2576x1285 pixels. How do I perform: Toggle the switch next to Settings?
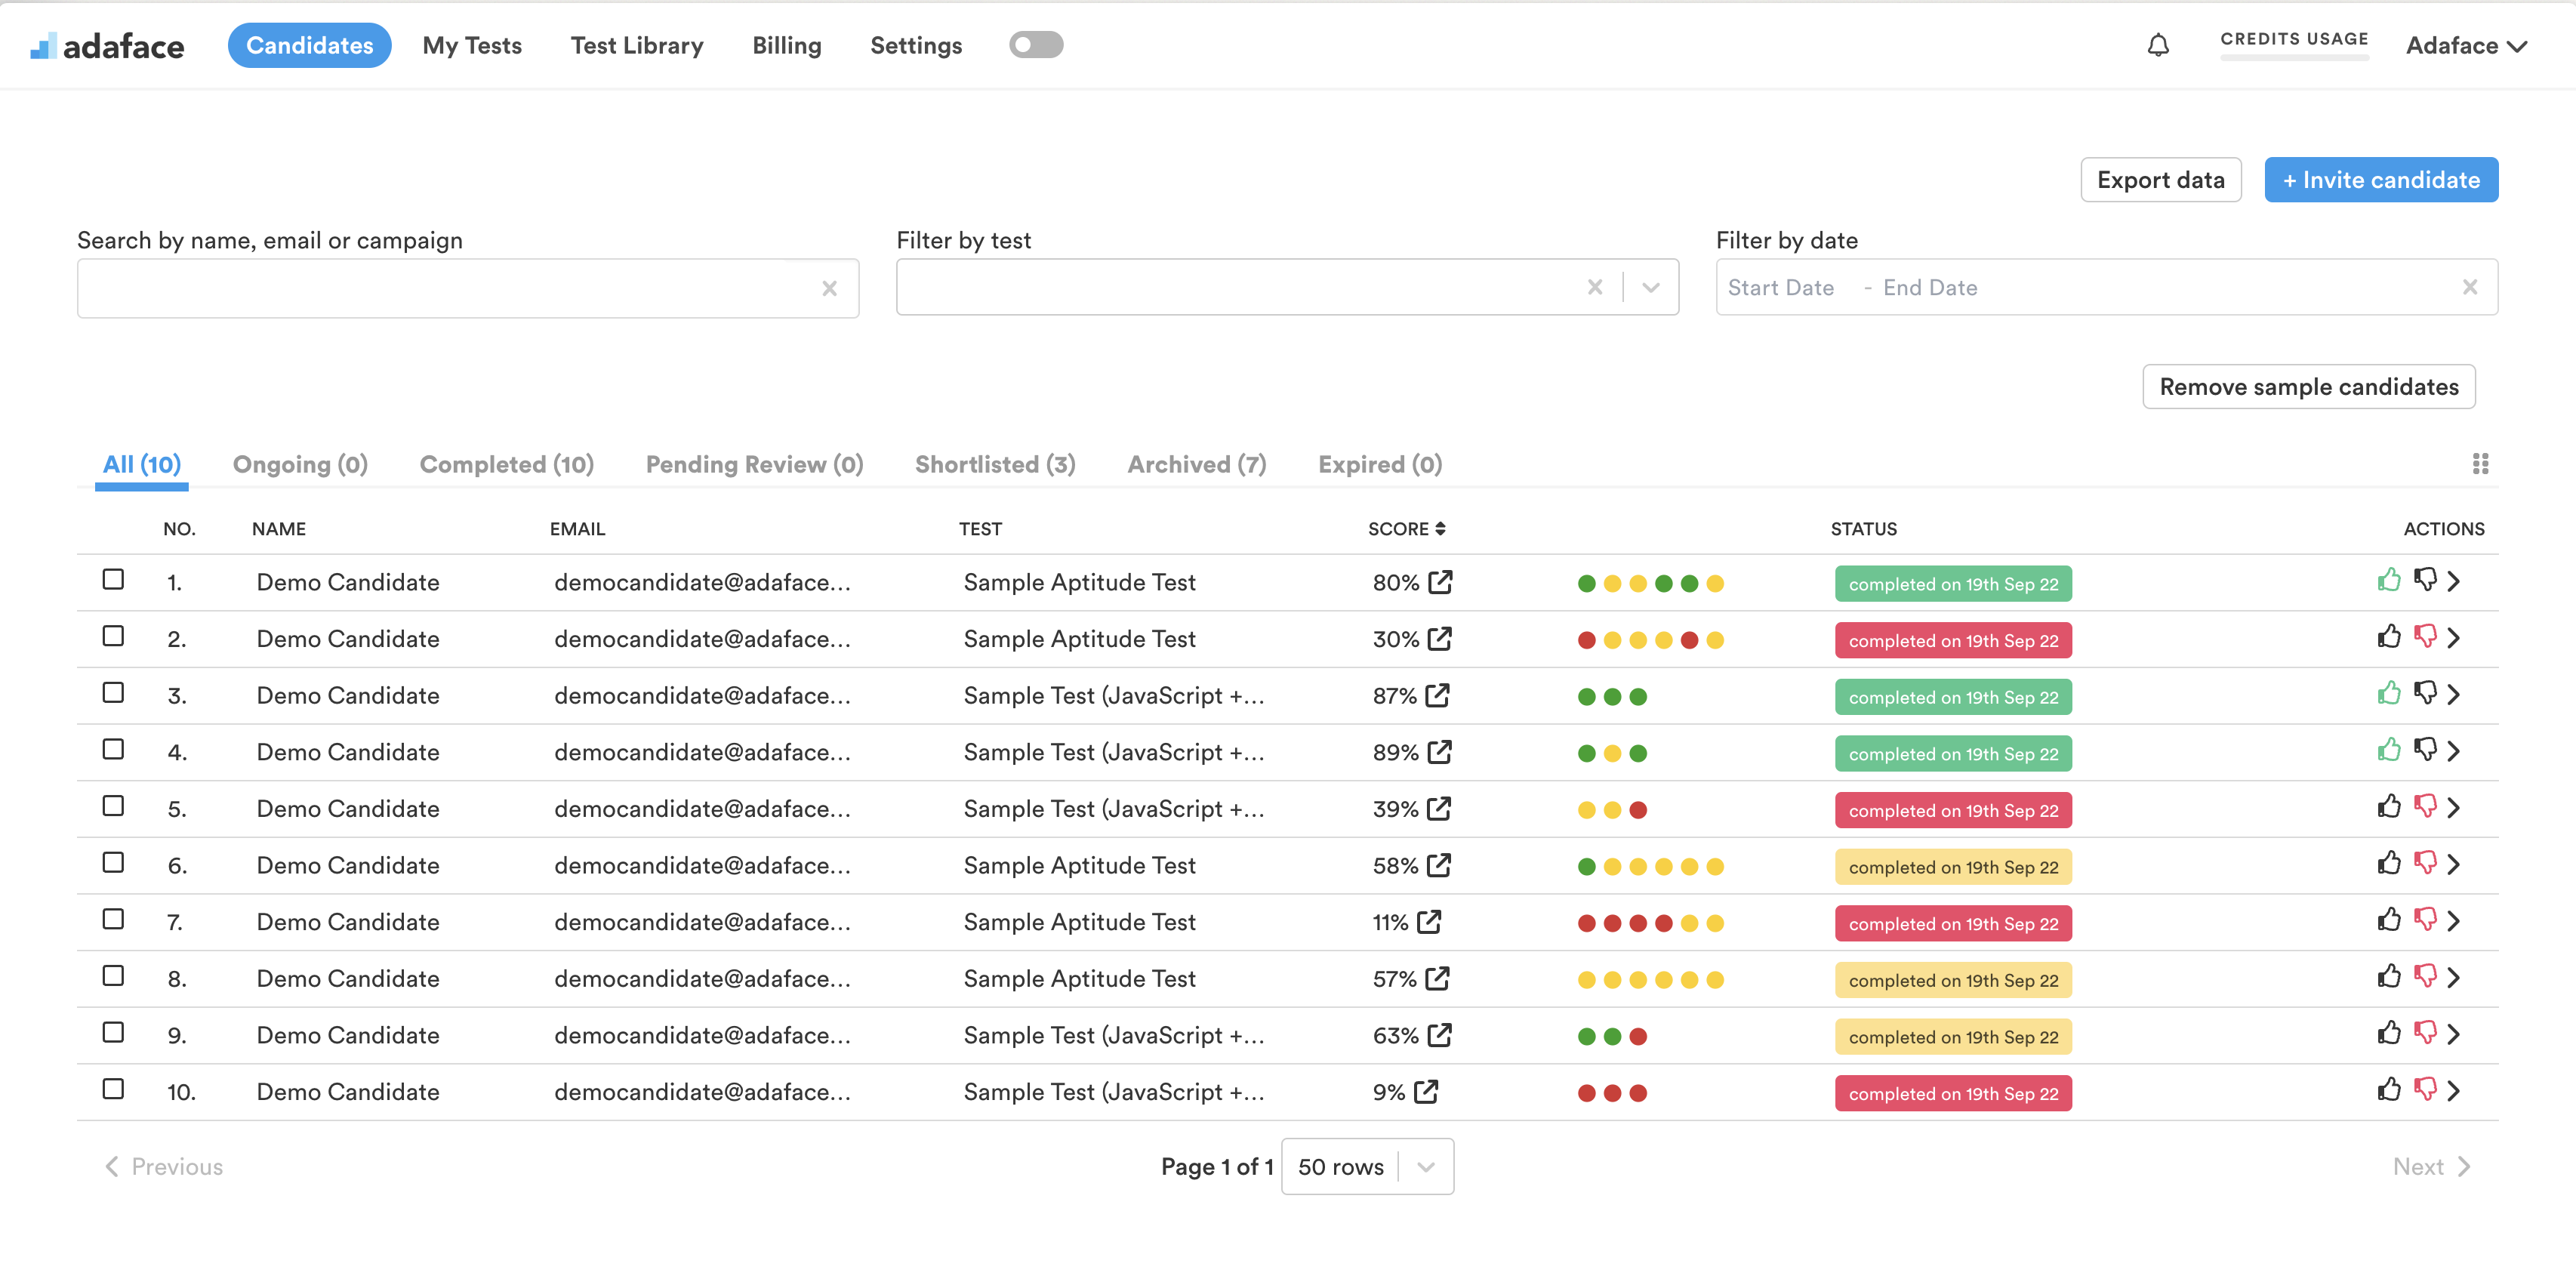[1036, 45]
